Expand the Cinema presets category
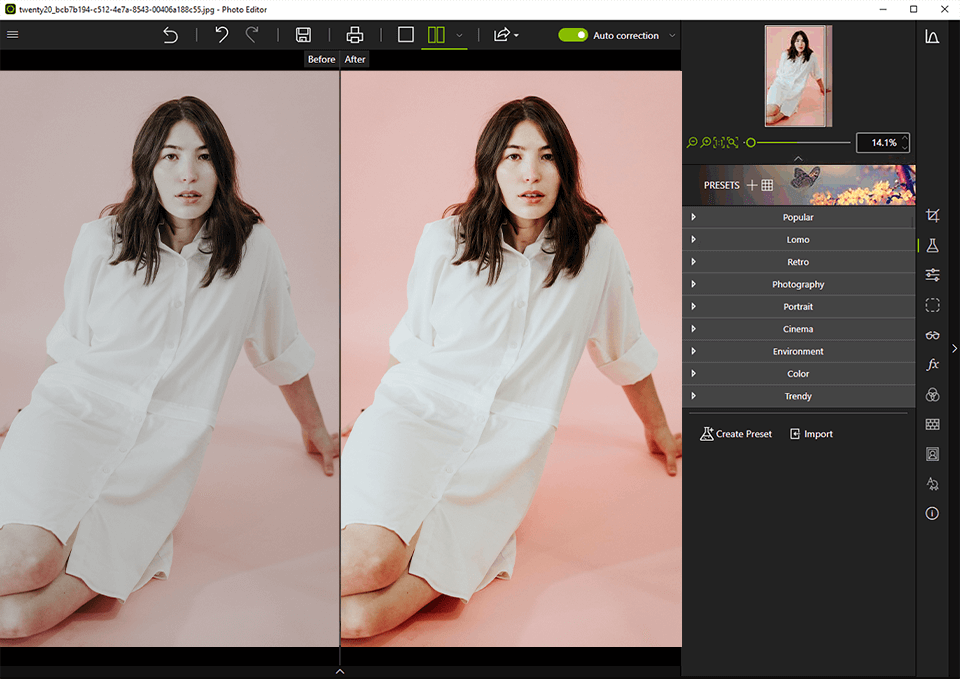 (x=798, y=329)
